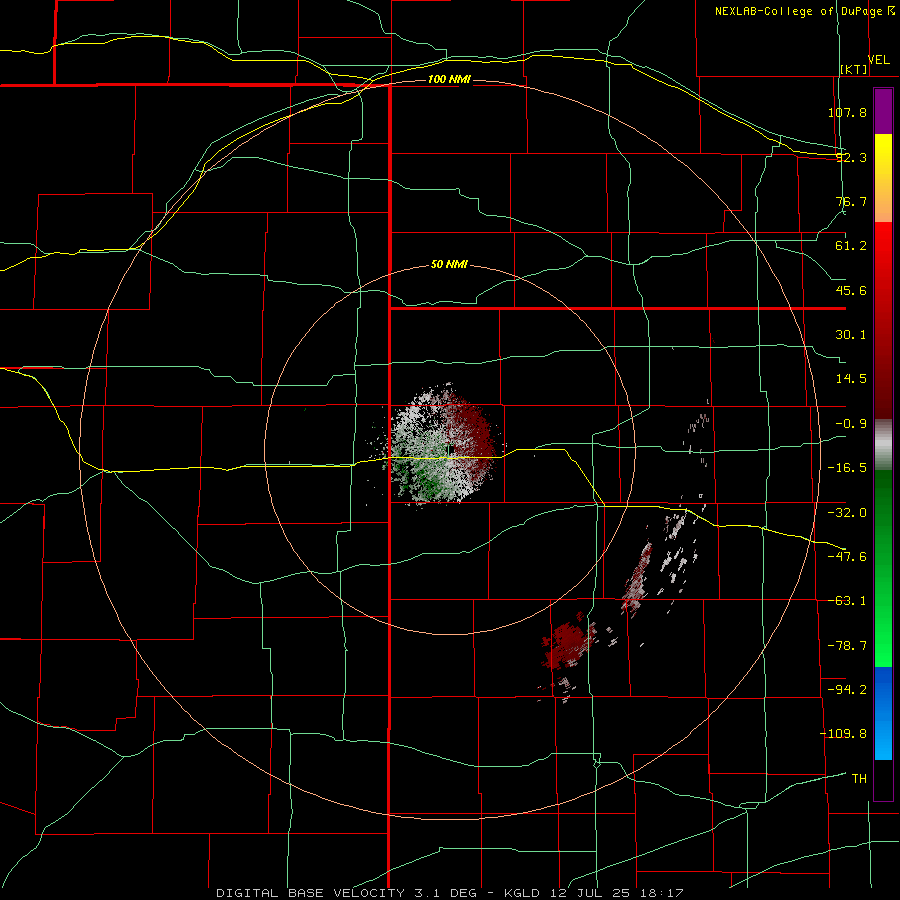Select the 61.2 velocity scale value
Image resolution: width=900 pixels, height=900 pixels.
pos(851,246)
